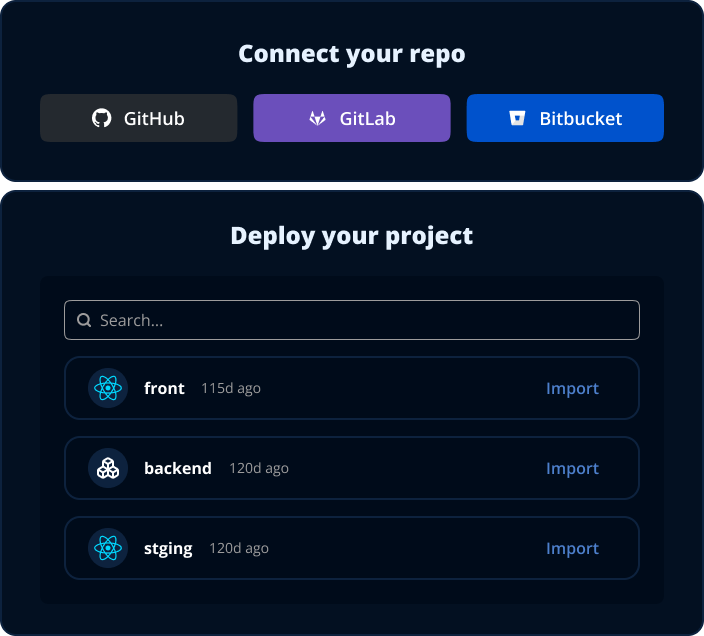Click the magnifying glass search icon

85,320
